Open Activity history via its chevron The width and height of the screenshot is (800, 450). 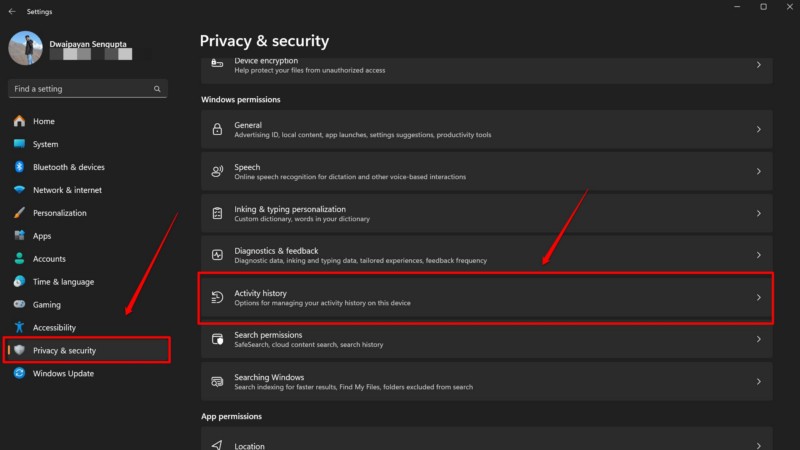click(x=758, y=298)
